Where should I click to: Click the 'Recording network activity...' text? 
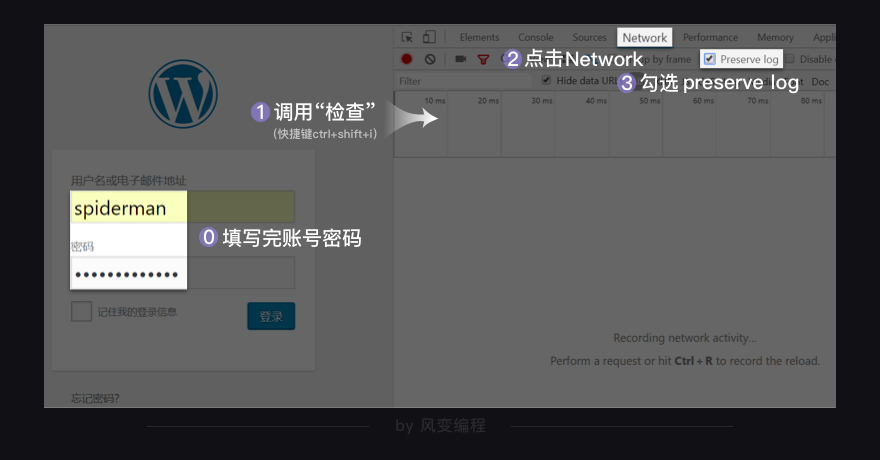pyautogui.click(x=685, y=338)
